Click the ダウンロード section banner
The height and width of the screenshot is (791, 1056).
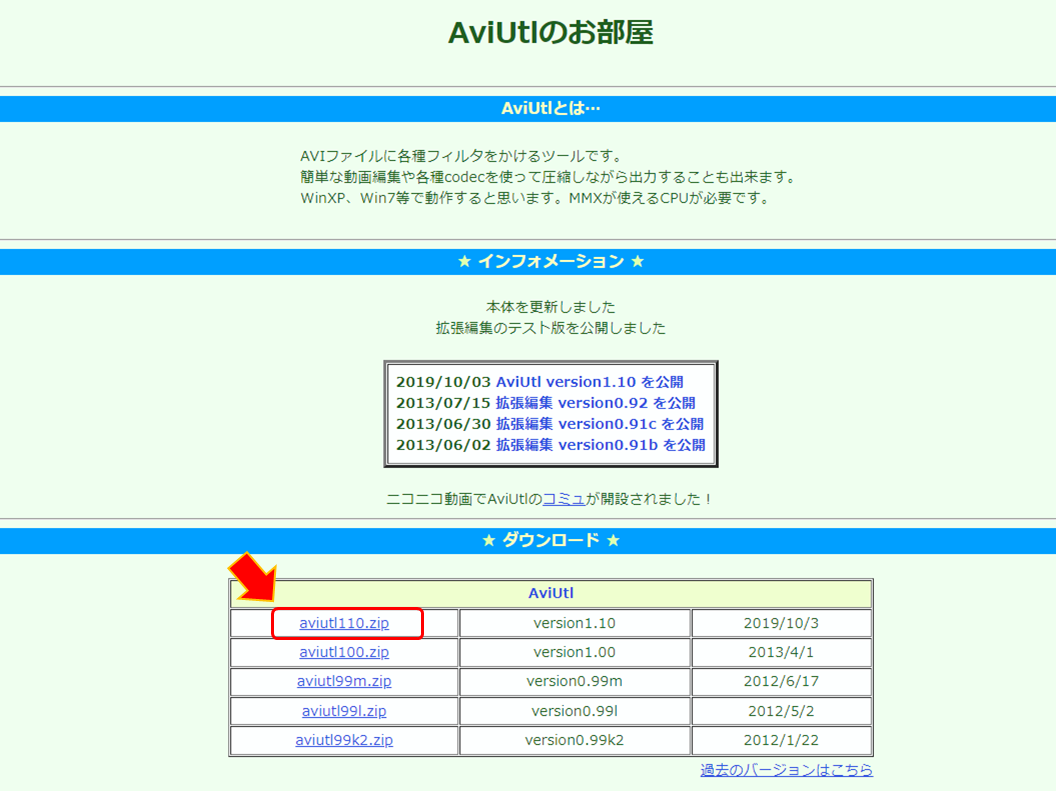point(528,539)
